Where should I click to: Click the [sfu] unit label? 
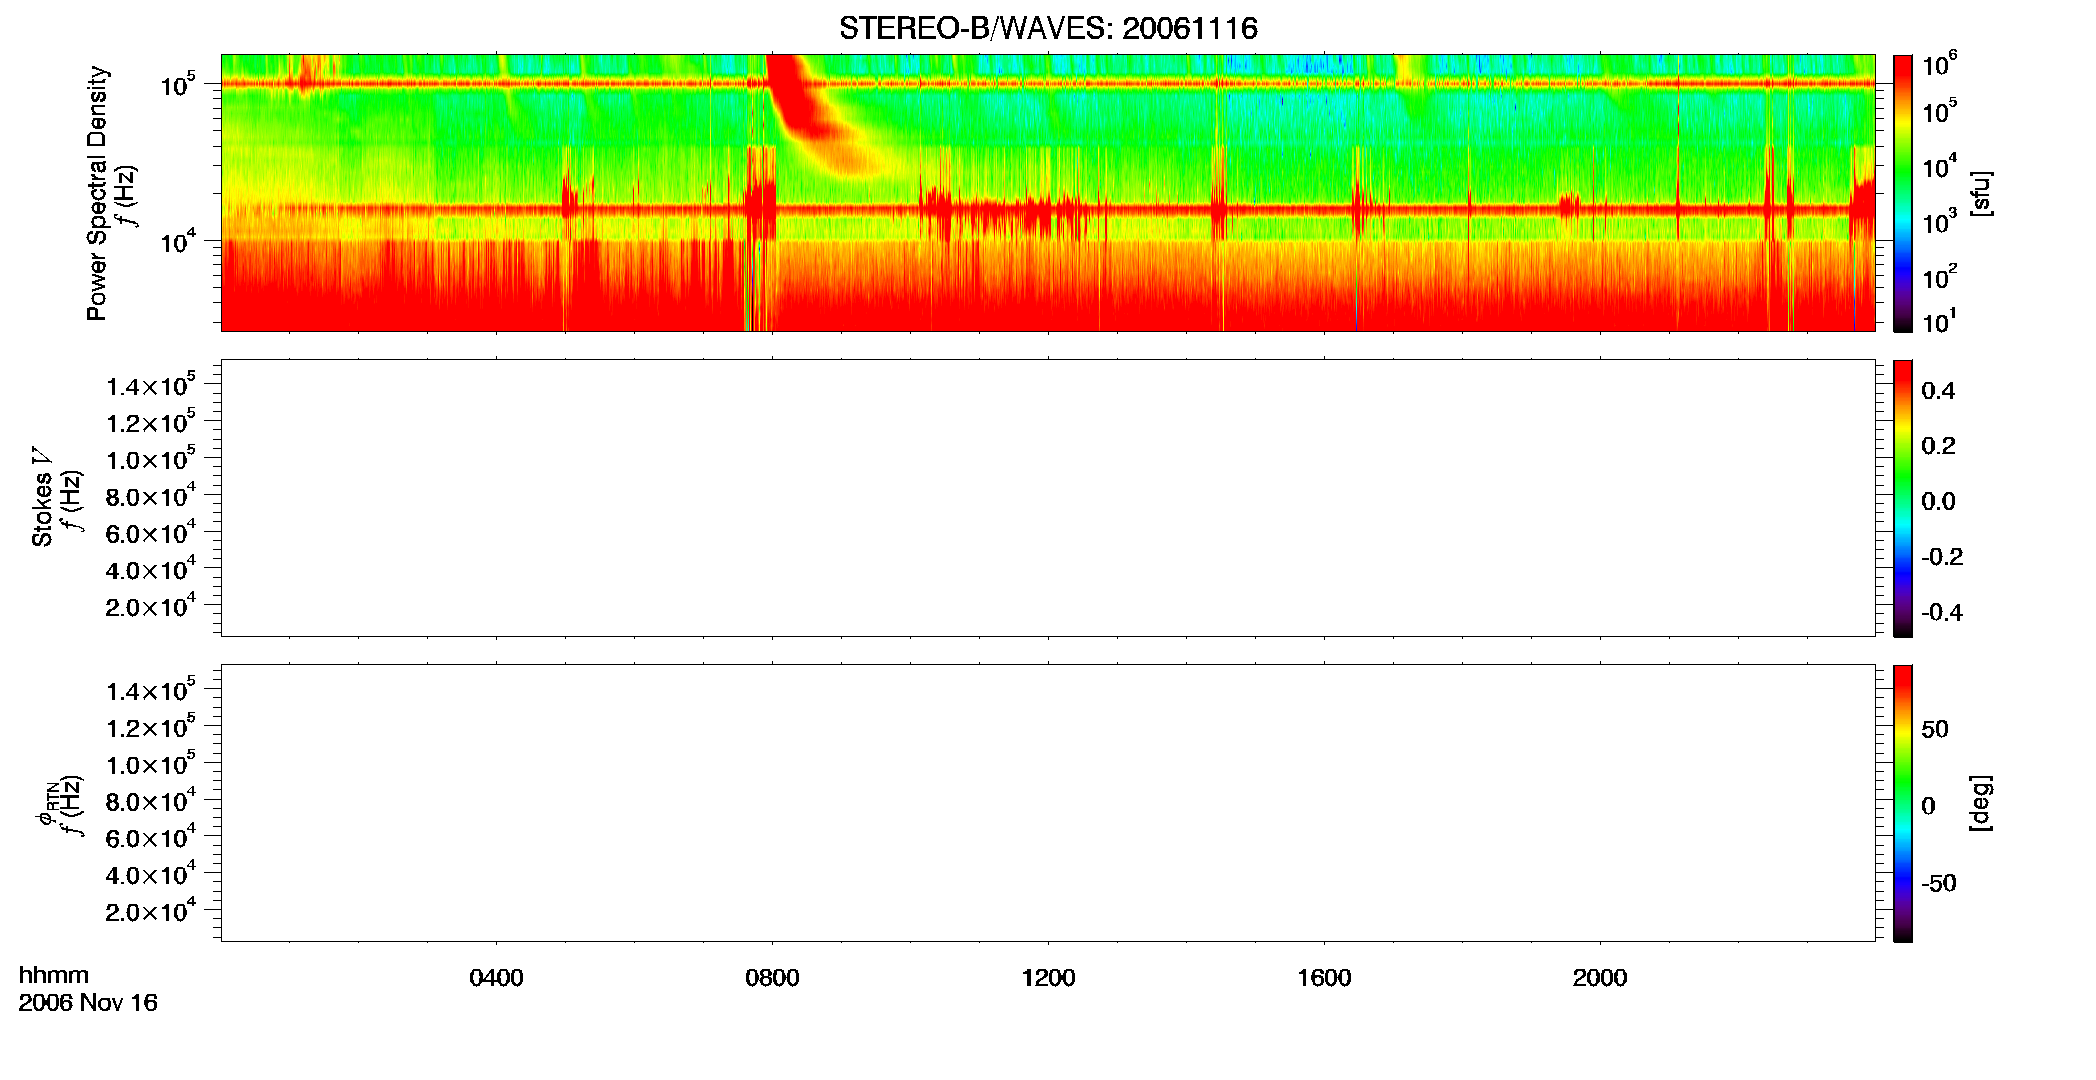pyautogui.click(x=1981, y=193)
